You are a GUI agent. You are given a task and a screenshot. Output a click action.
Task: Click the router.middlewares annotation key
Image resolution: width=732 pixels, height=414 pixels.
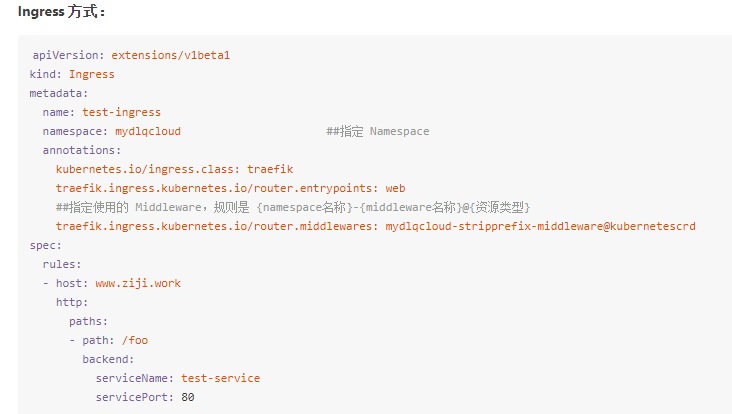(x=217, y=226)
